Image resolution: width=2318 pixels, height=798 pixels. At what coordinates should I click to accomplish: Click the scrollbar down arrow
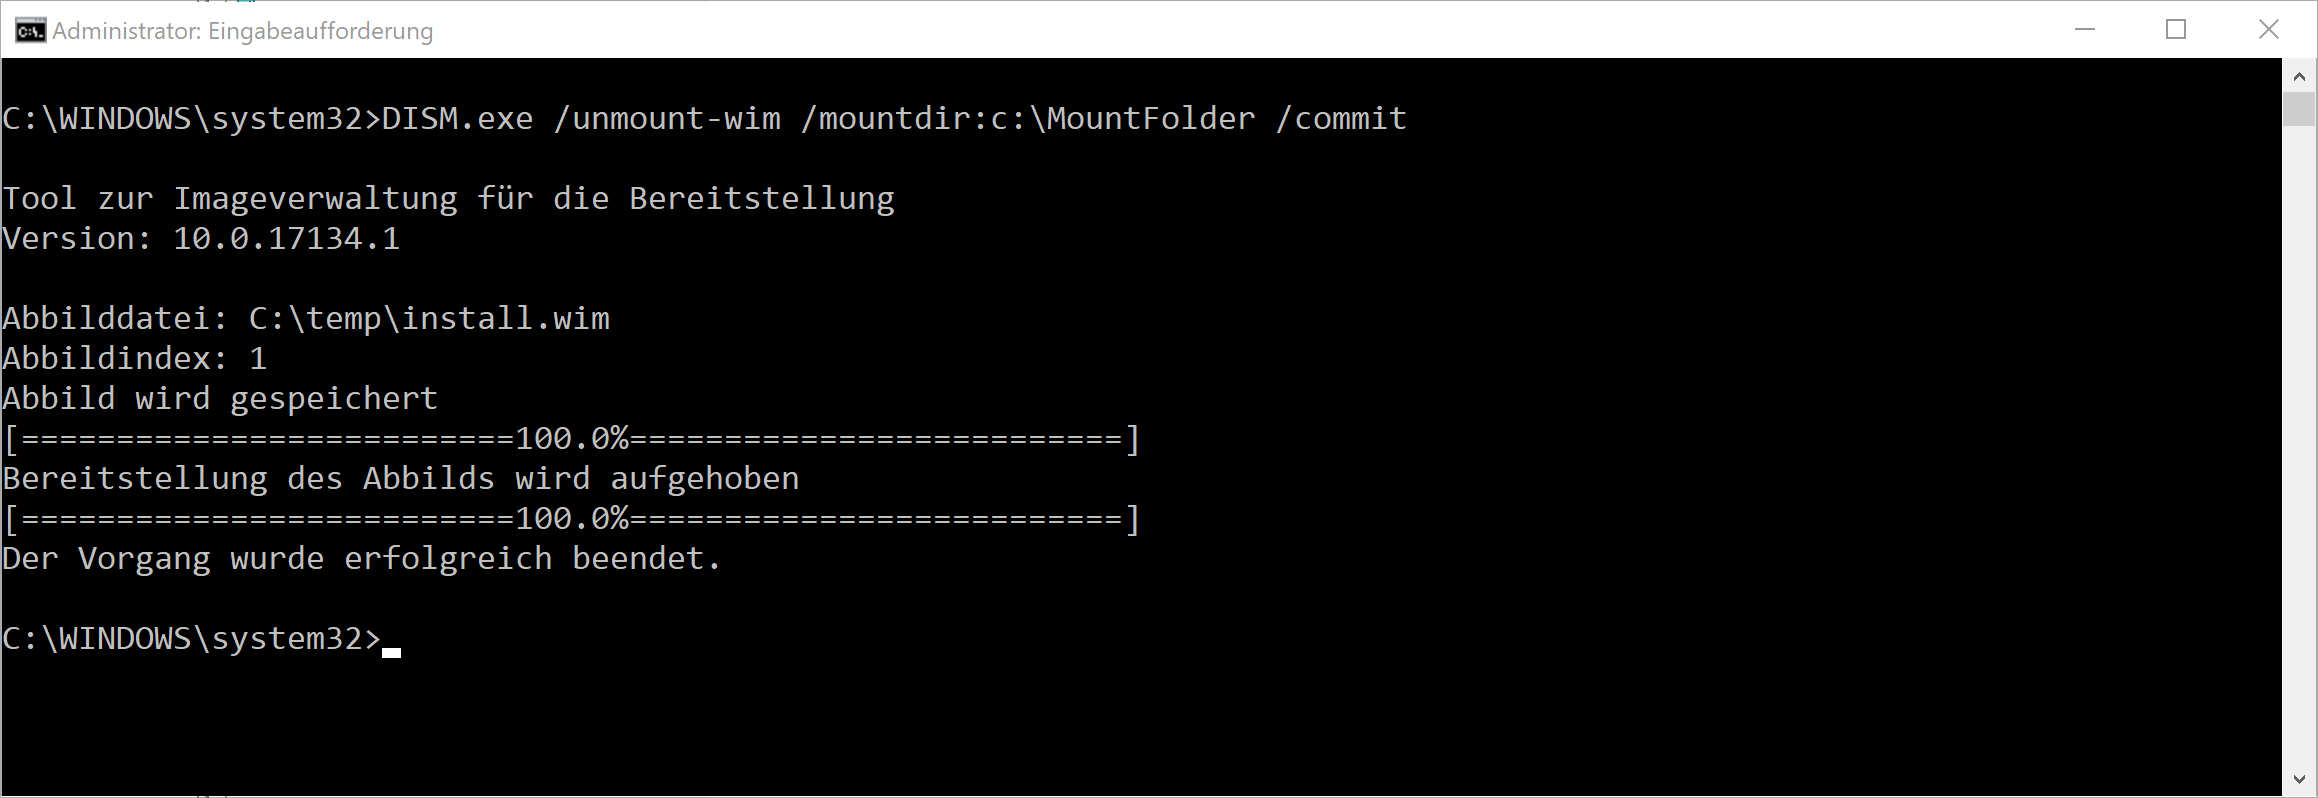(2299, 779)
